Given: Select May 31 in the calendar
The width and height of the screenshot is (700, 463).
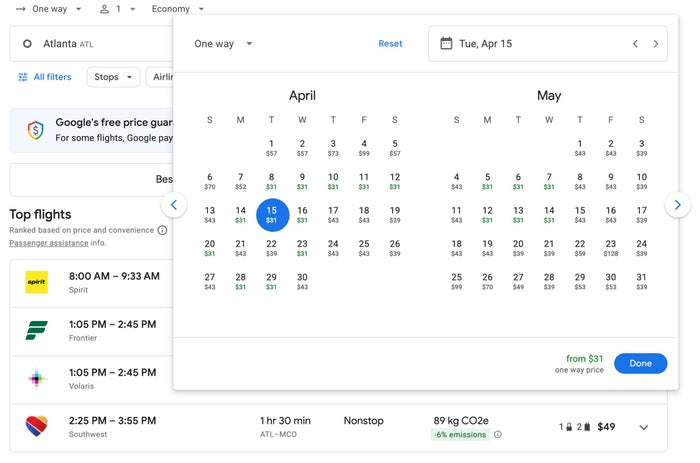Looking at the screenshot, I should (x=642, y=282).
